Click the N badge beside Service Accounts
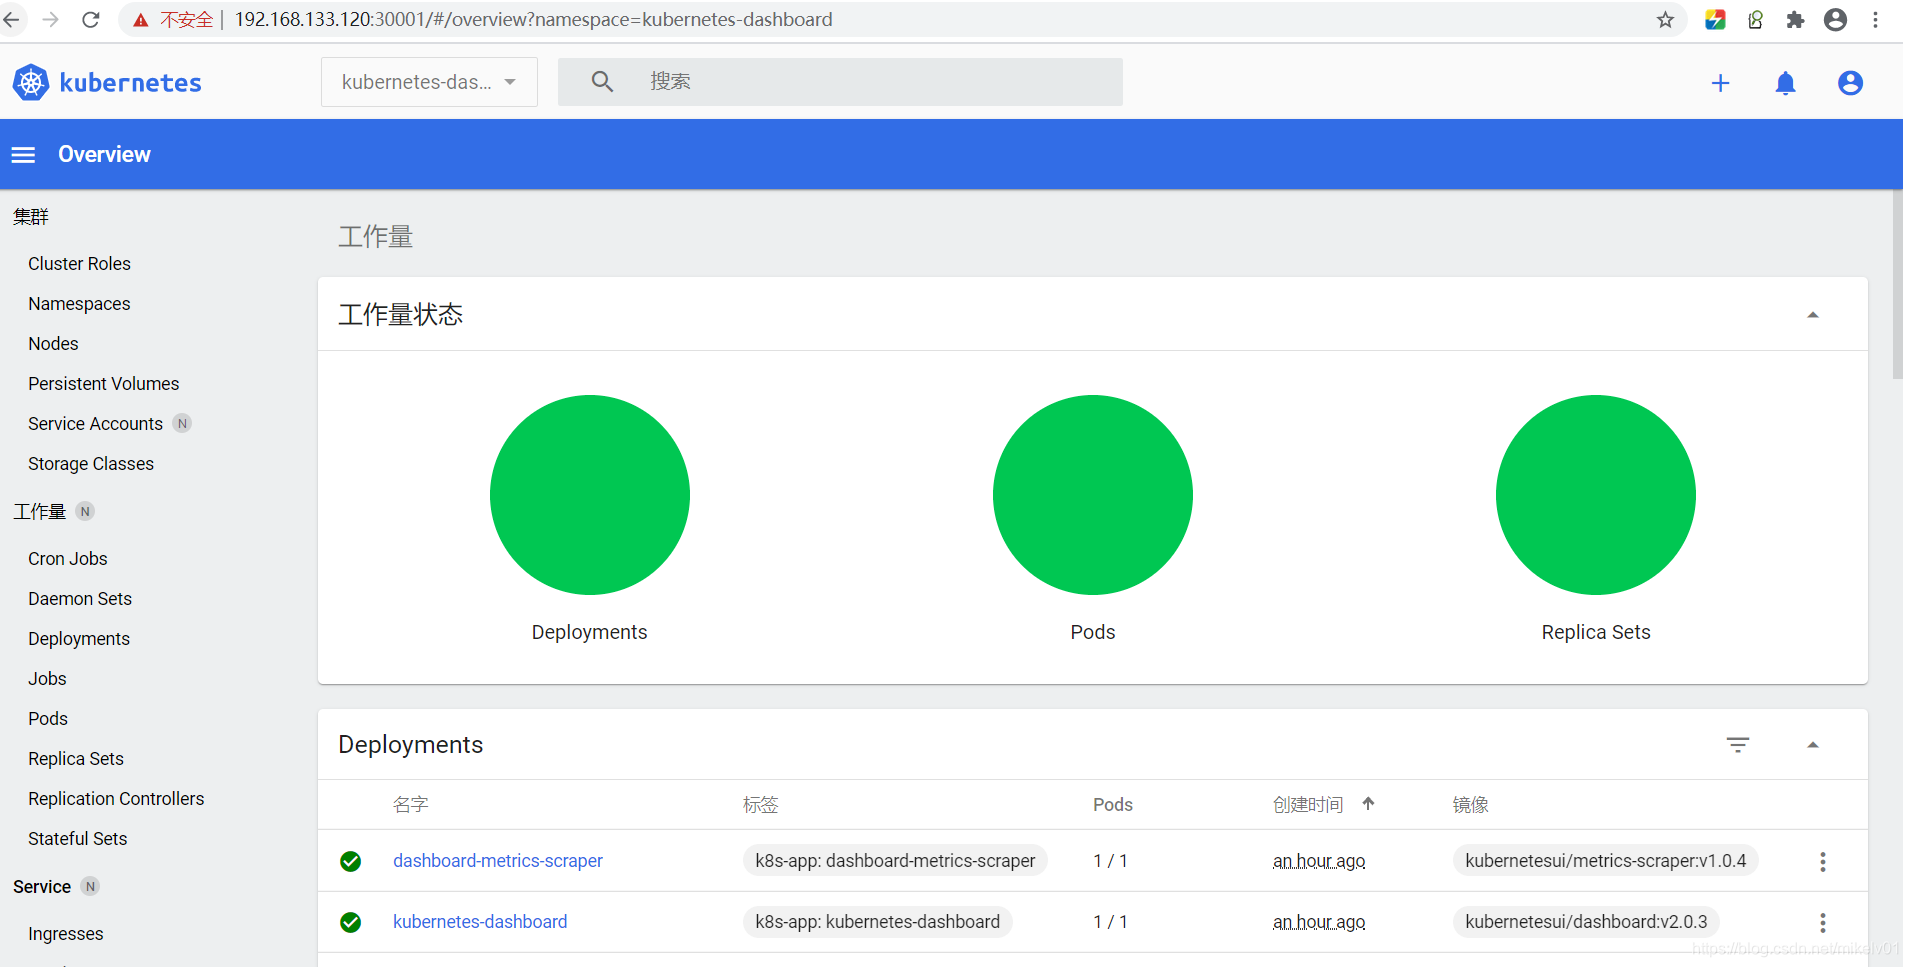 coord(182,424)
